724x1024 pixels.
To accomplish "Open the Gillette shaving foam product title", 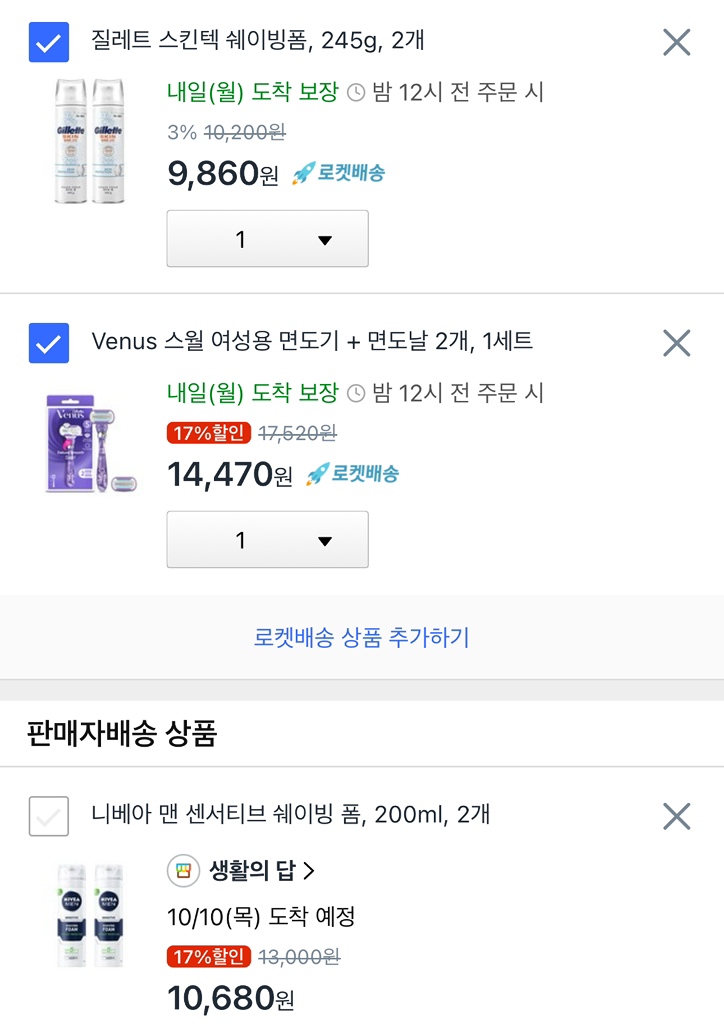I will pos(258,41).
